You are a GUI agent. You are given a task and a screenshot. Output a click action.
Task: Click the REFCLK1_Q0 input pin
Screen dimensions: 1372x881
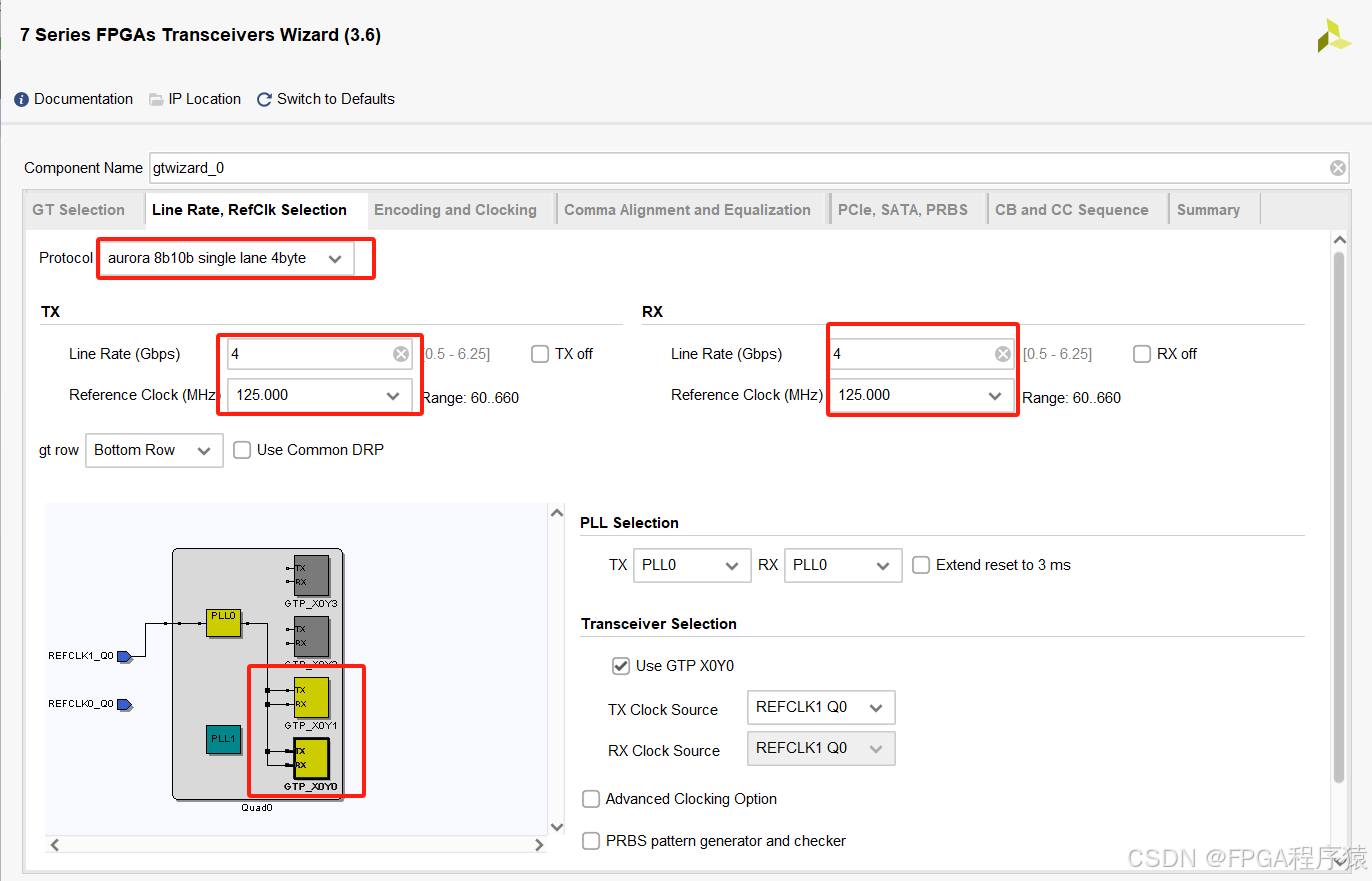point(125,656)
